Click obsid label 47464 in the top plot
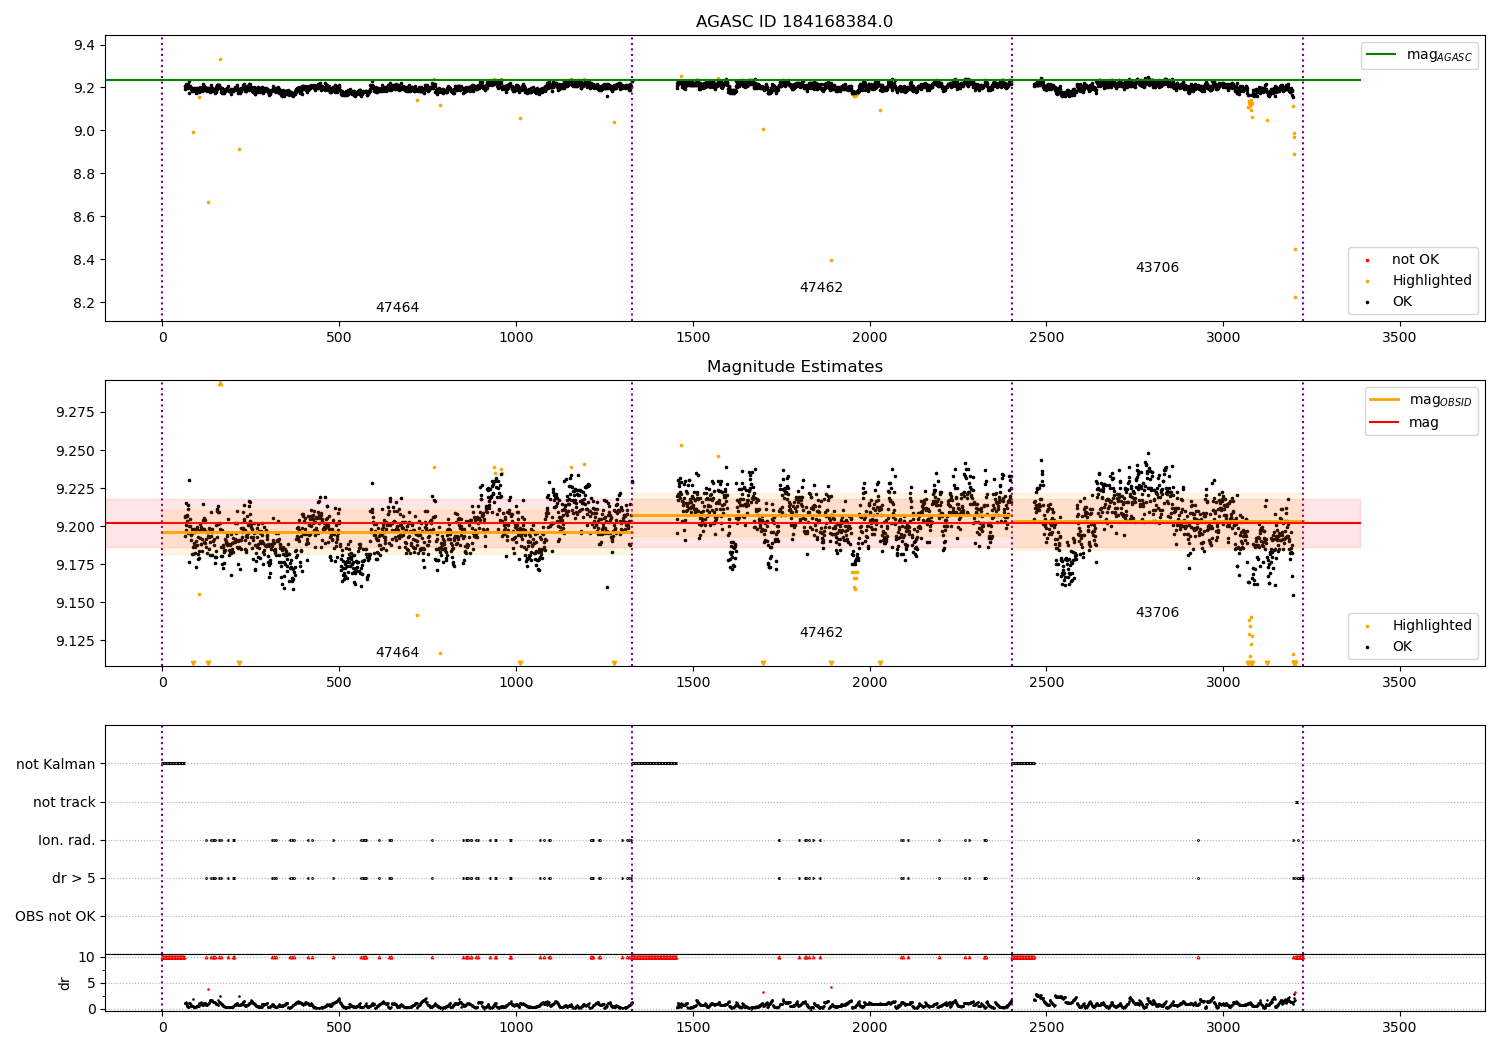1500x1050 pixels. click(397, 308)
